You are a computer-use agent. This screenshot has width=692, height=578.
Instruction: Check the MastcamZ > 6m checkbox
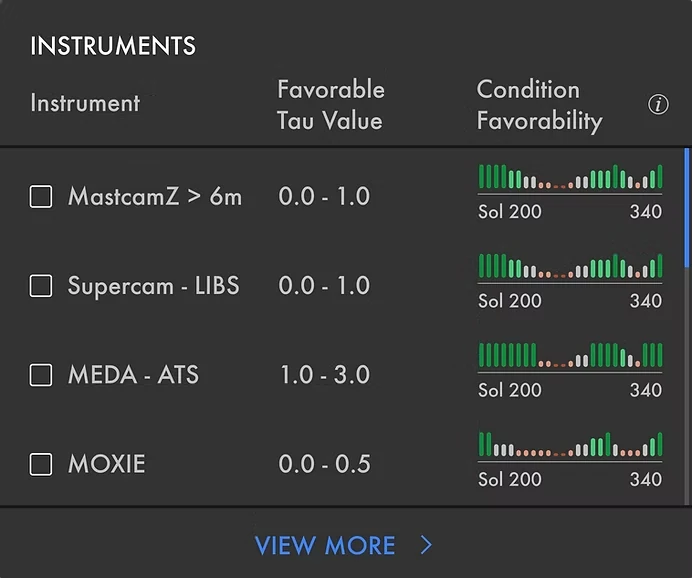[x=41, y=196]
